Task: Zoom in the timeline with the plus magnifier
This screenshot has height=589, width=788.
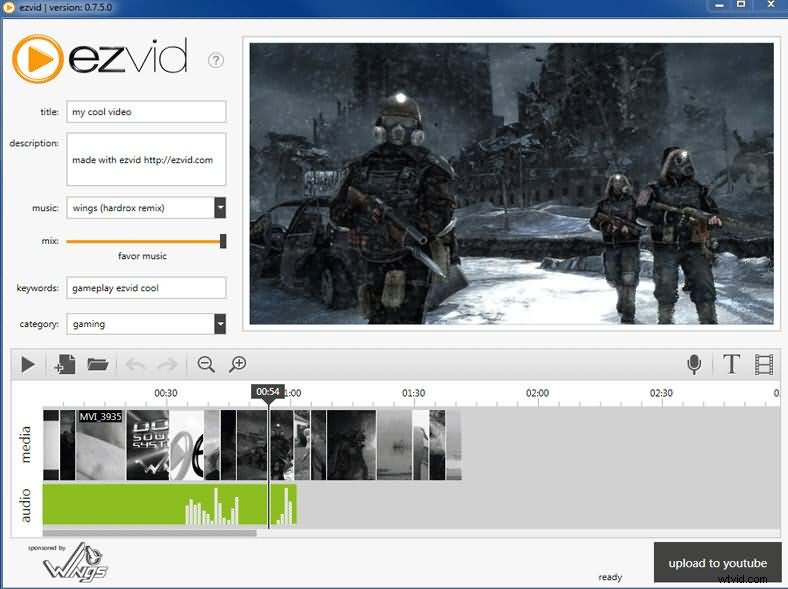Action: pyautogui.click(x=238, y=365)
